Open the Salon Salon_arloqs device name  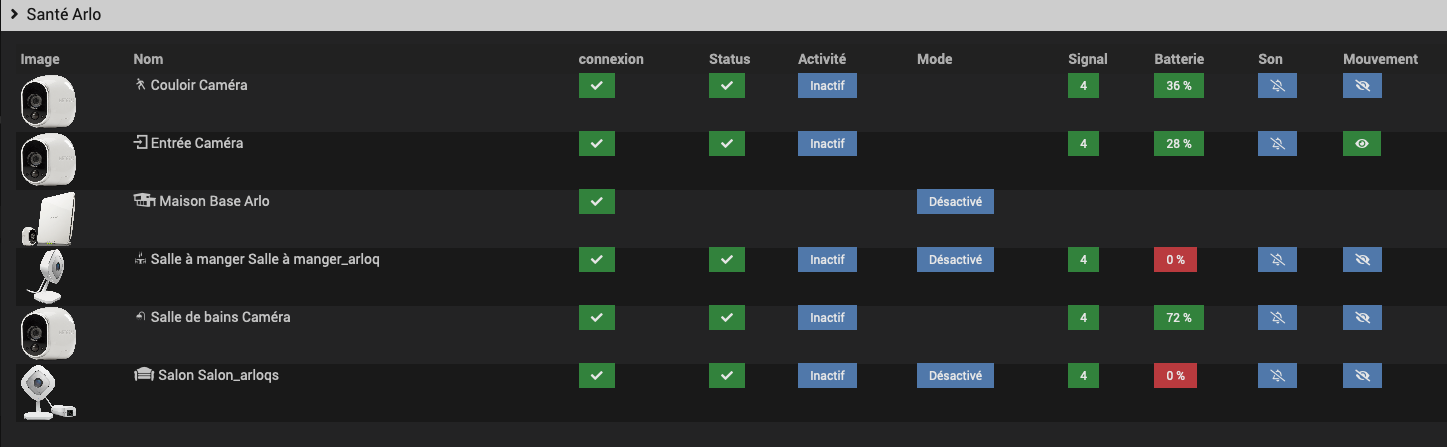tap(206, 375)
